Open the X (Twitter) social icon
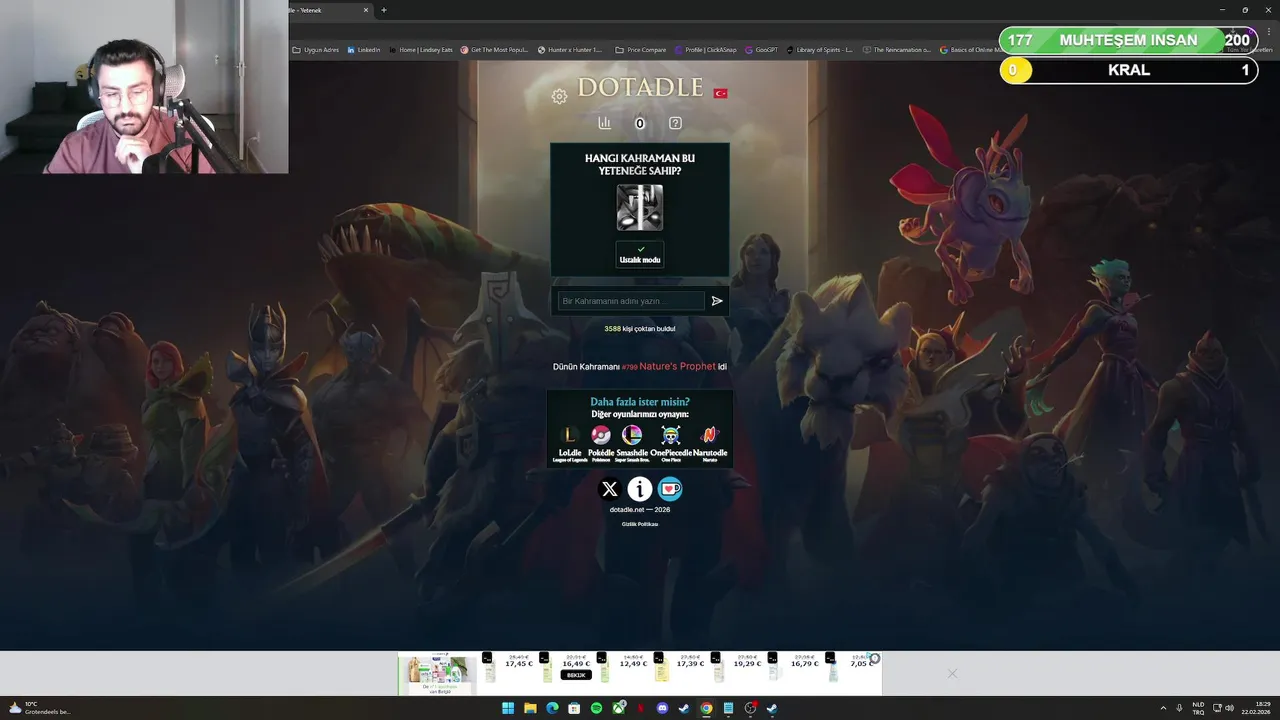 [x=610, y=489]
